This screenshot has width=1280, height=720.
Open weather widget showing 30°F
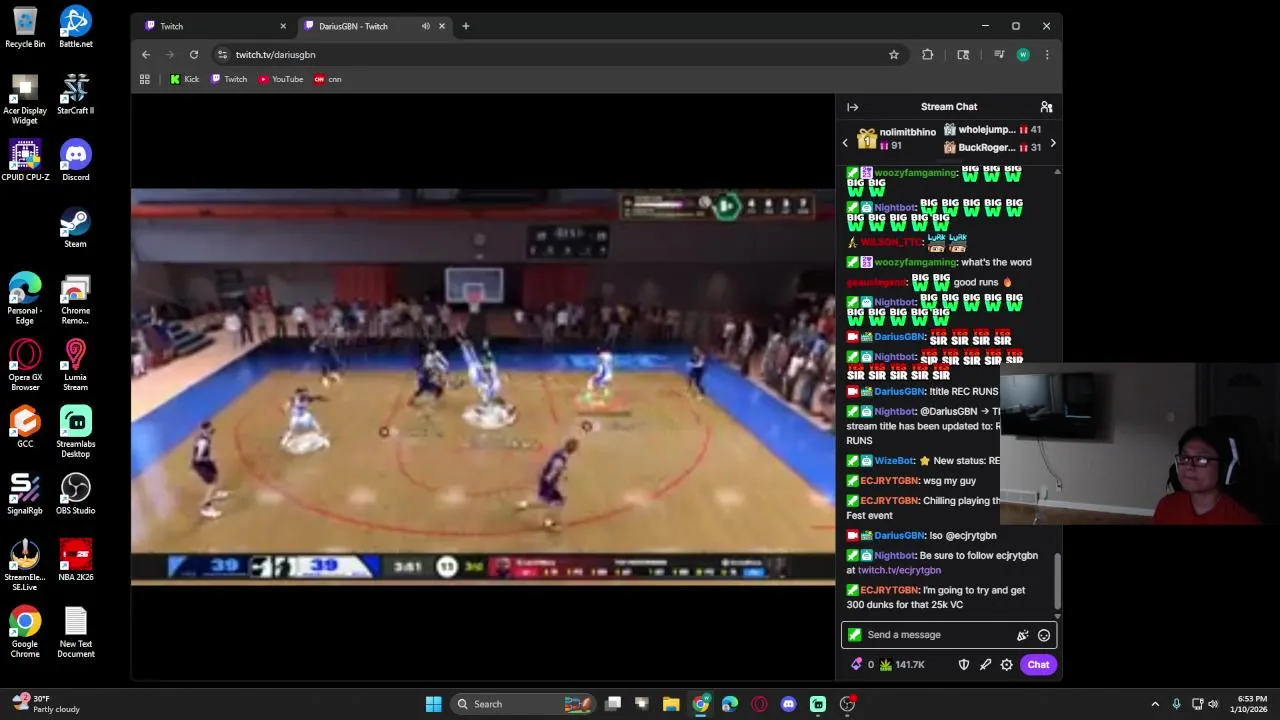[x=45, y=704]
